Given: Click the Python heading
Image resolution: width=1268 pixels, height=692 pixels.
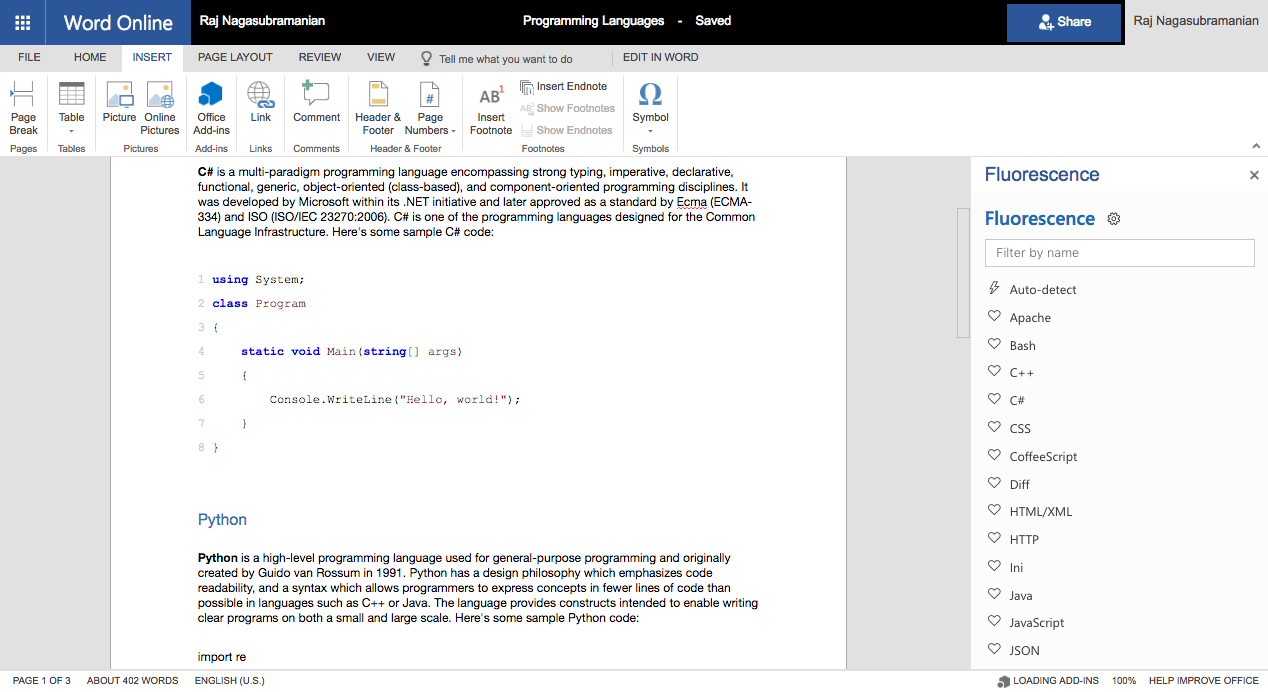Looking at the screenshot, I should tap(222, 520).
